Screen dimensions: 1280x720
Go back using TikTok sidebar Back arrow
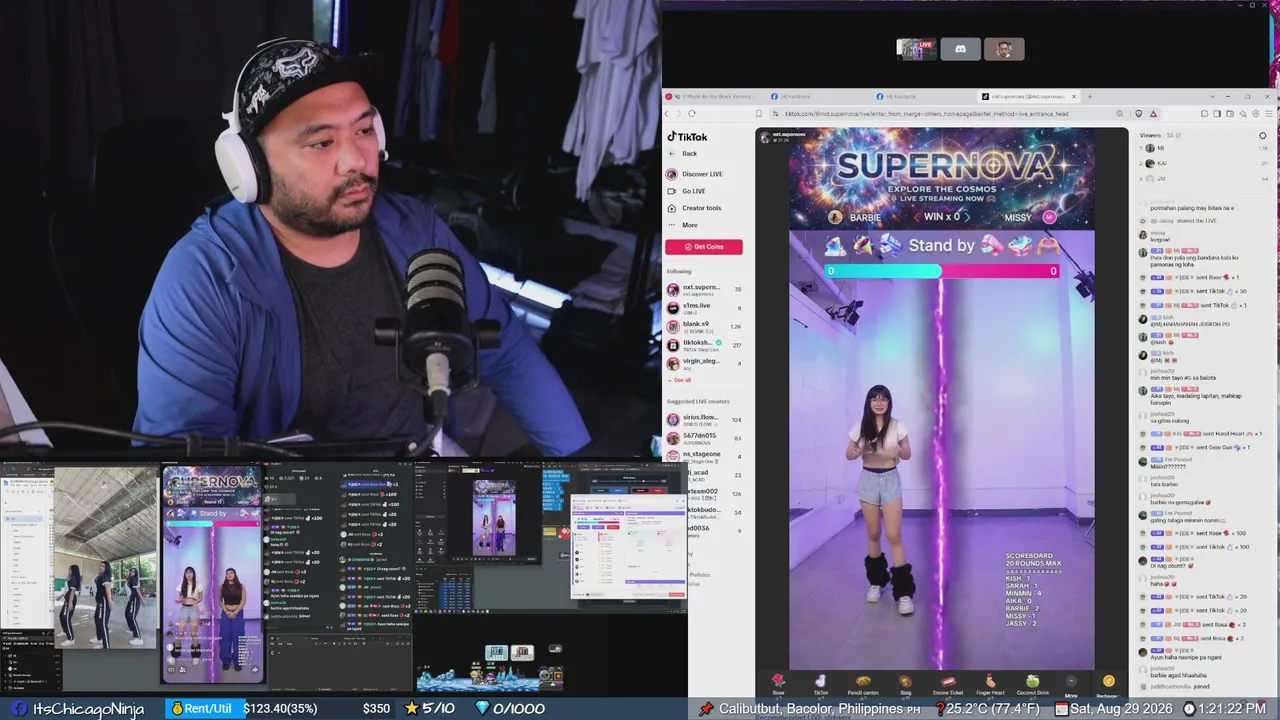click(672, 154)
